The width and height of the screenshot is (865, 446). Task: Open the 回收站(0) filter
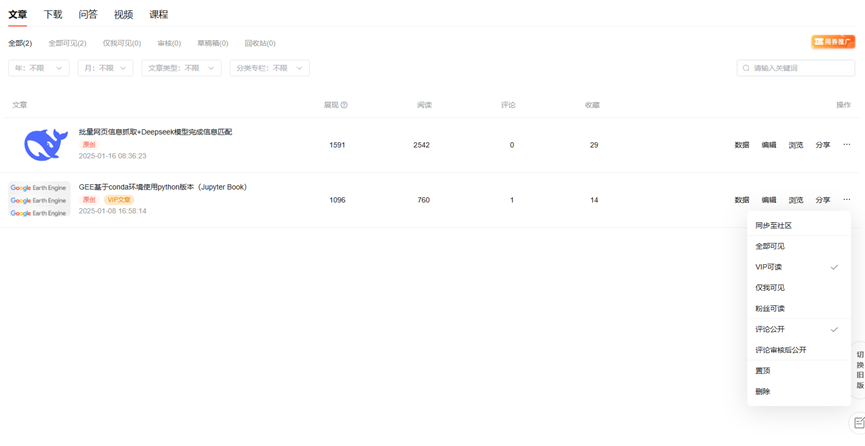point(260,43)
